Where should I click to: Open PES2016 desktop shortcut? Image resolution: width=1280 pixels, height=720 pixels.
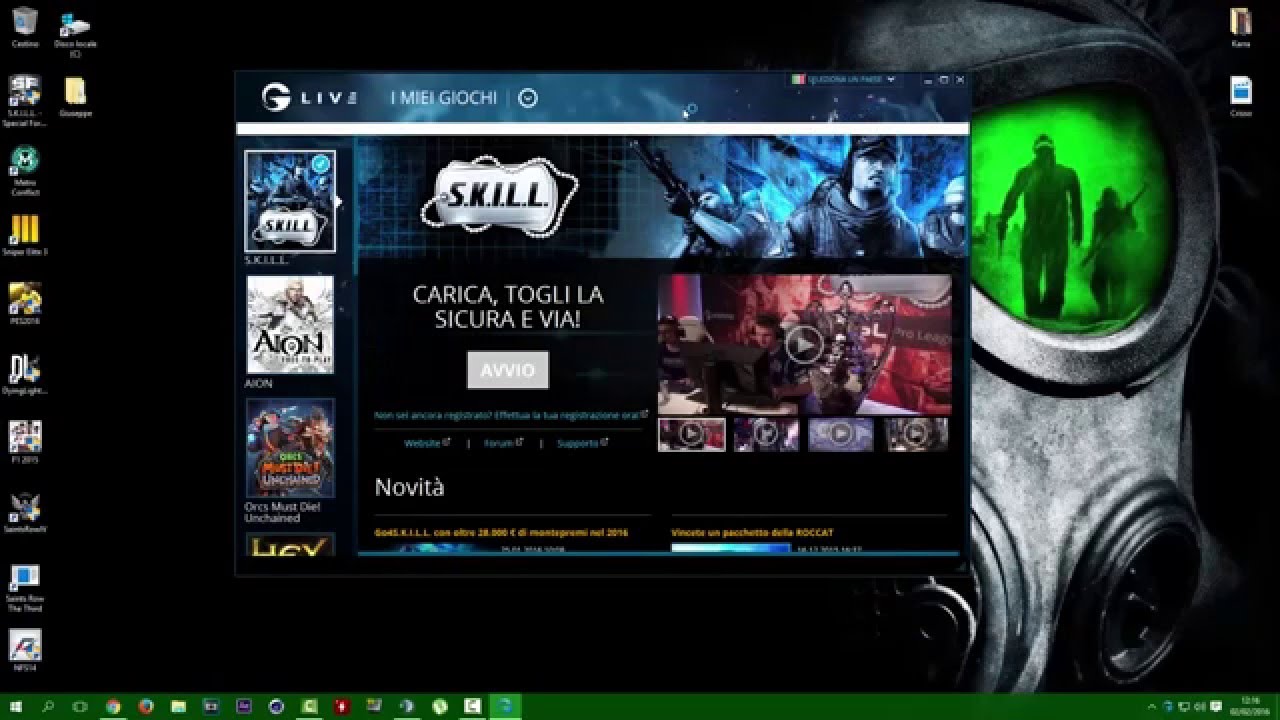pos(25,304)
